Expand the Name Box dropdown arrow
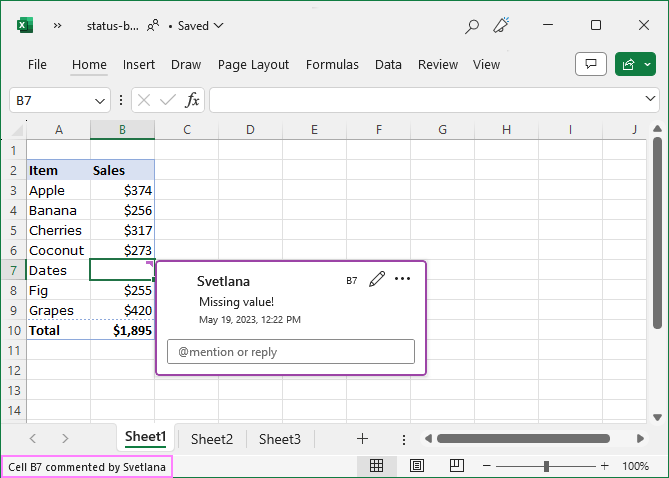The height and width of the screenshot is (478, 669). tap(100, 101)
